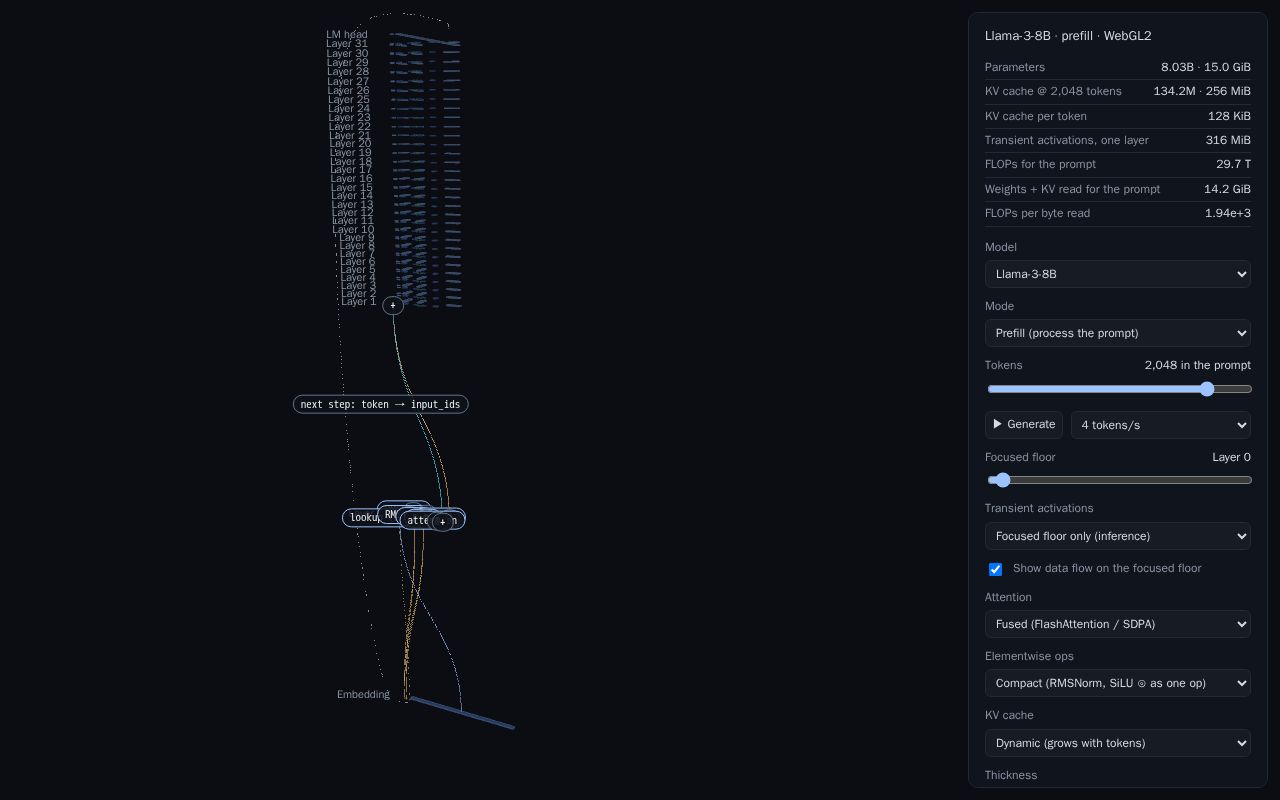This screenshot has height=800, width=1280.
Task: Click the 'Embedding' label in the graph
Action: (363, 694)
